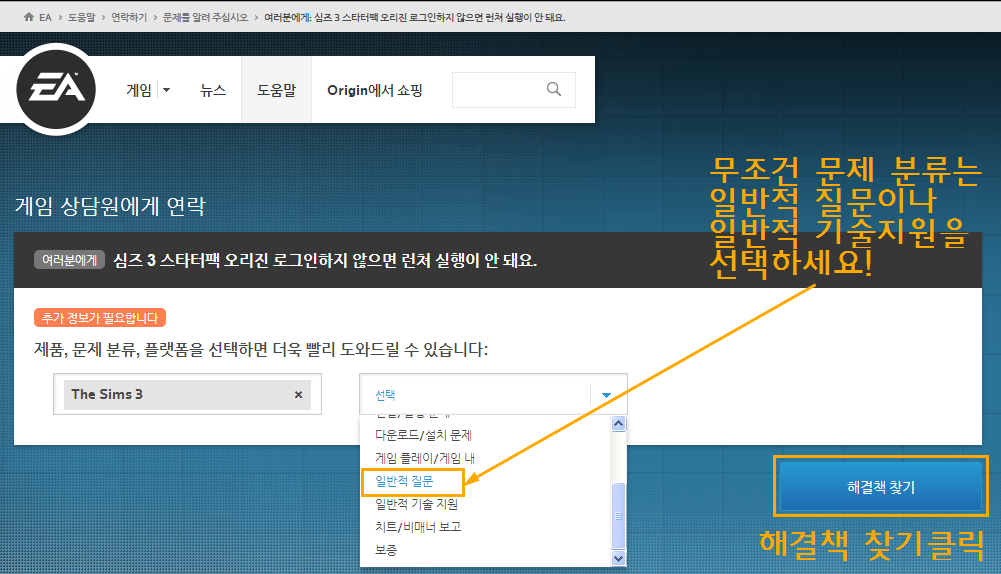The height and width of the screenshot is (574, 1001).
Task: Select 치트/비매너 보고 option
Action: (418, 527)
